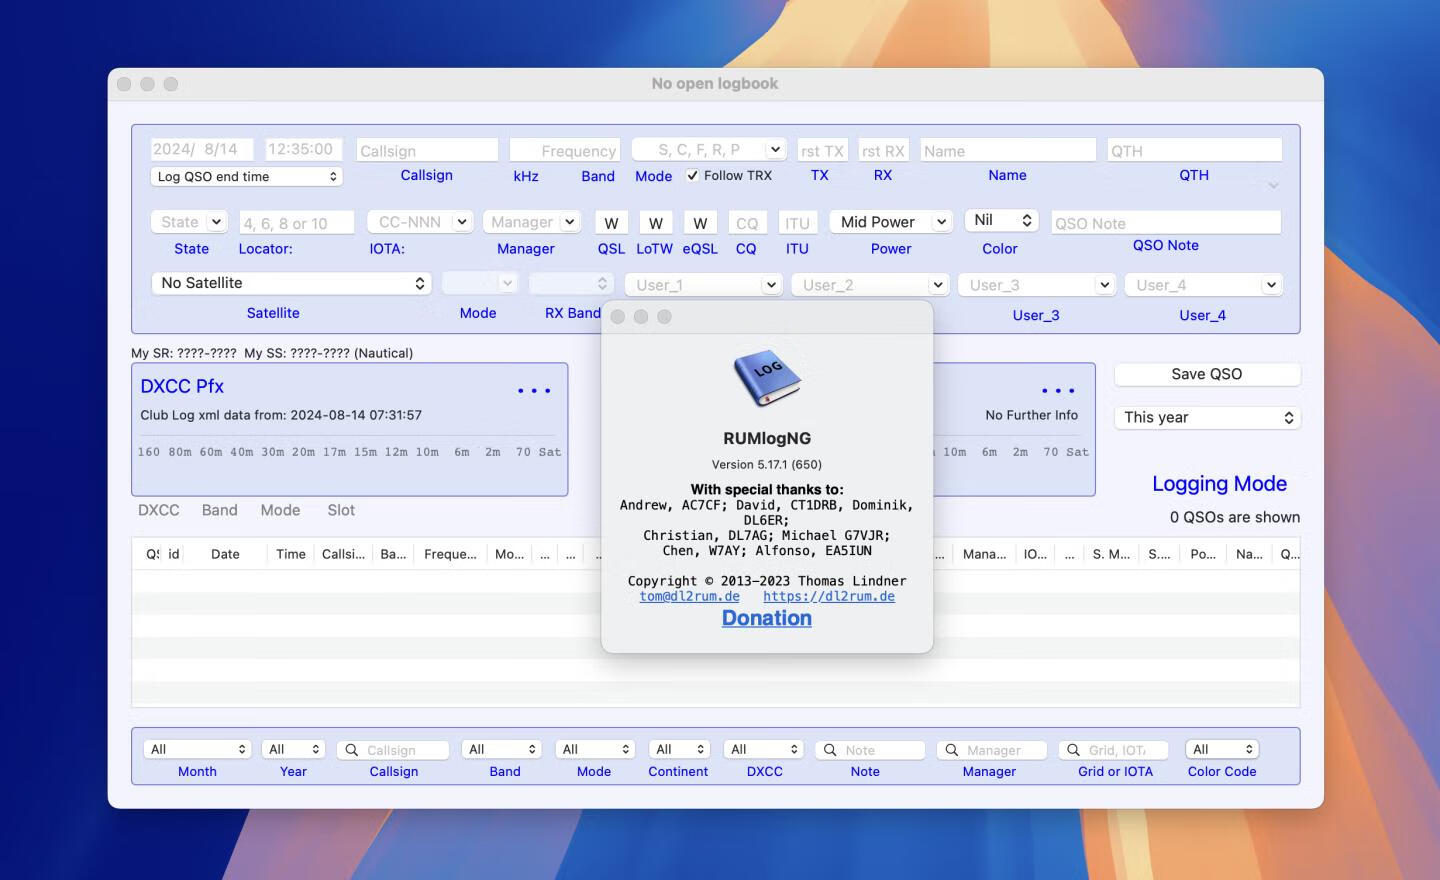This screenshot has width=1440, height=880.
Task: Click the Freque... column header
Action: tap(450, 554)
